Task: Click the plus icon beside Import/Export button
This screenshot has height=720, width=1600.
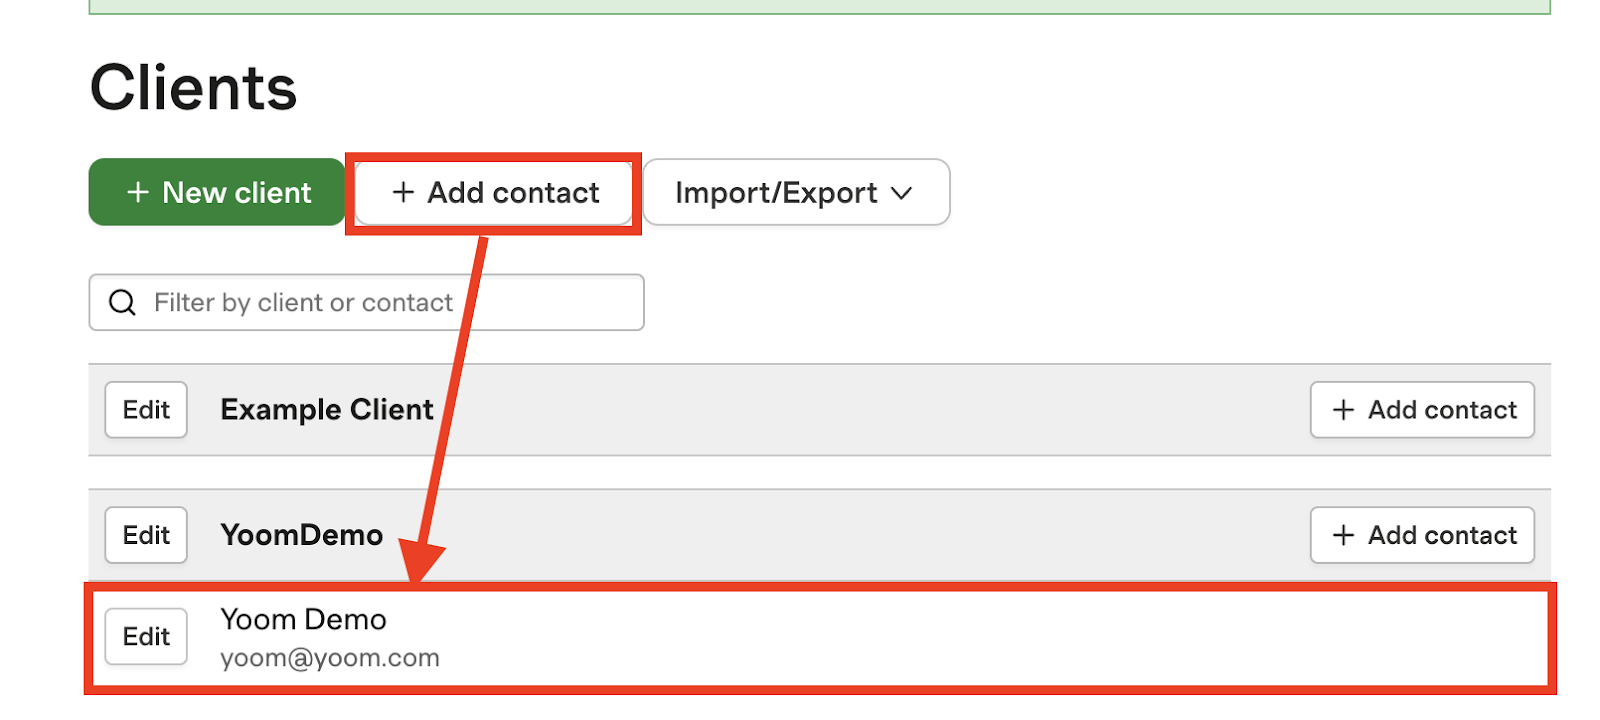Action: (403, 192)
